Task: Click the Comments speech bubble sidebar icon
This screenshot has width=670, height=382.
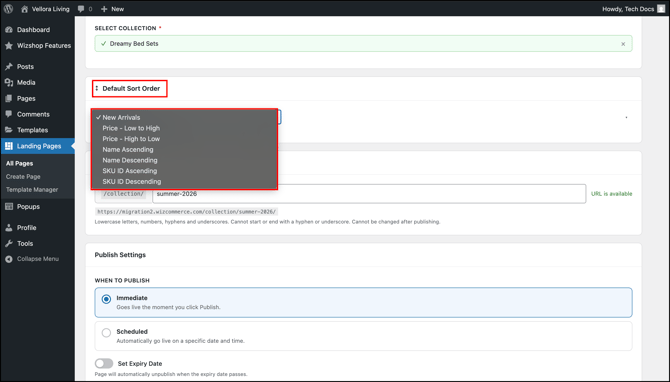Action: click(x=9, y=114)
